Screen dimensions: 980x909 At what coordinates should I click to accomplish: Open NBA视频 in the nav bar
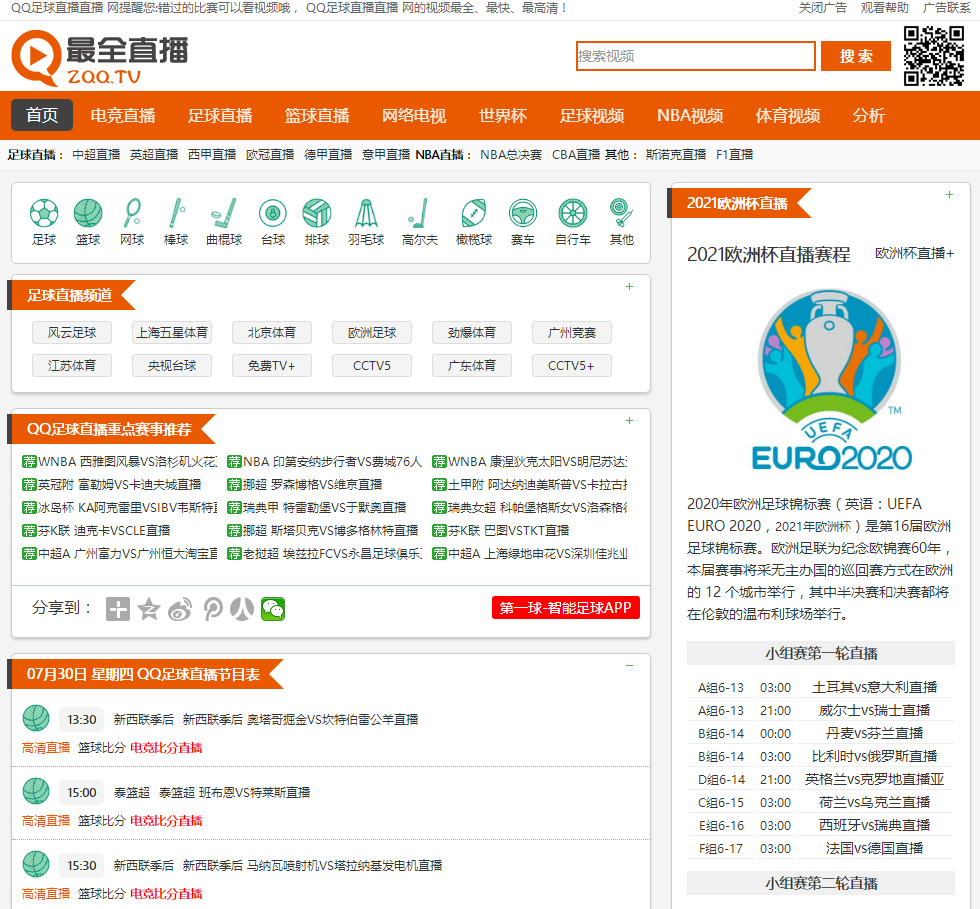690,115
